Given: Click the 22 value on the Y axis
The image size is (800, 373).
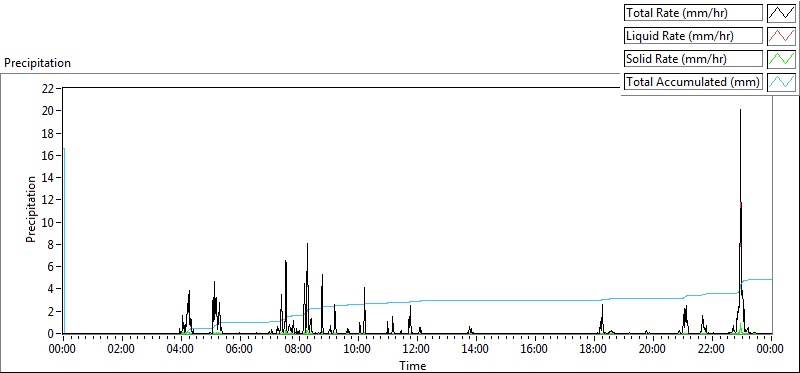Looking at the screenshot, I should 48,88.
